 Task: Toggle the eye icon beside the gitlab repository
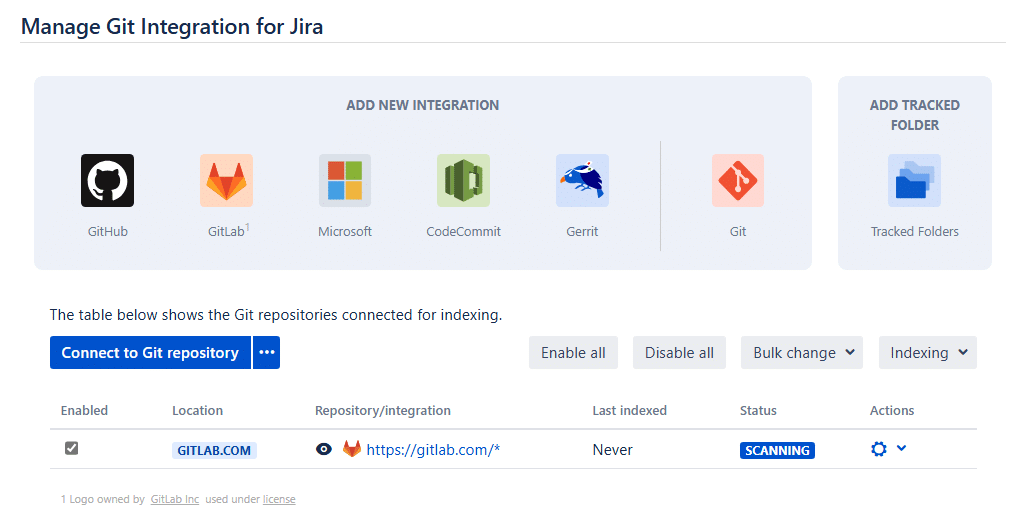pyautogui.click(x=323, y=450)
